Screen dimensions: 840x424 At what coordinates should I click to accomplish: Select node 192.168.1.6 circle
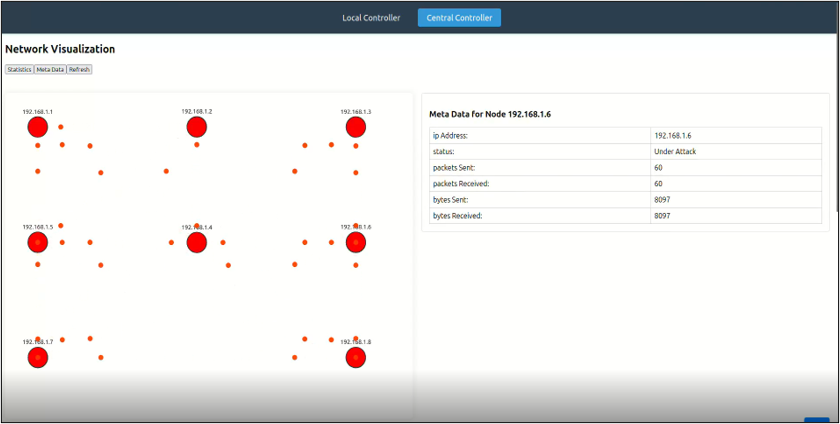[x=356, y=242]
